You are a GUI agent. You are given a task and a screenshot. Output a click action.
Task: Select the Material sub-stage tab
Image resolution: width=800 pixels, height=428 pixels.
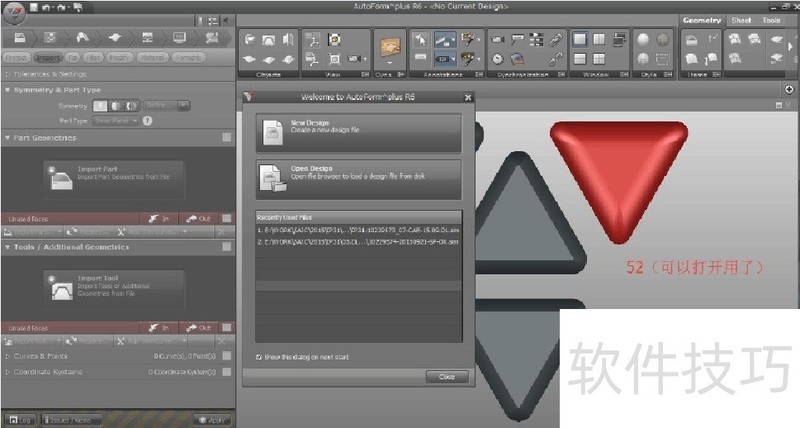click(153, 58)
